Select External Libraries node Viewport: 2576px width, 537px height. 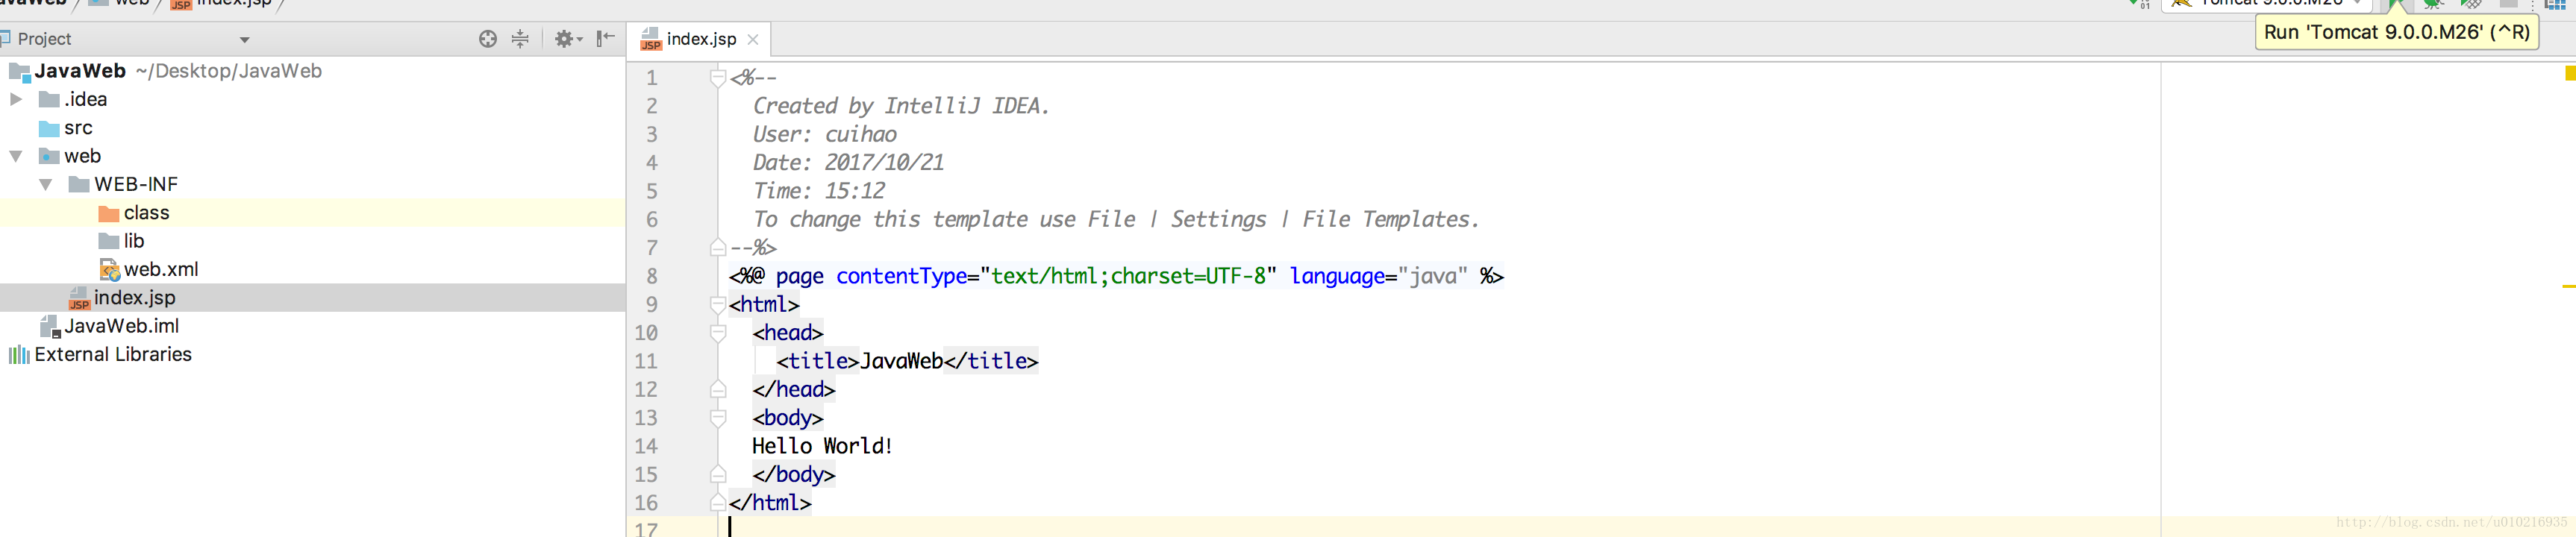coord(113,354)
